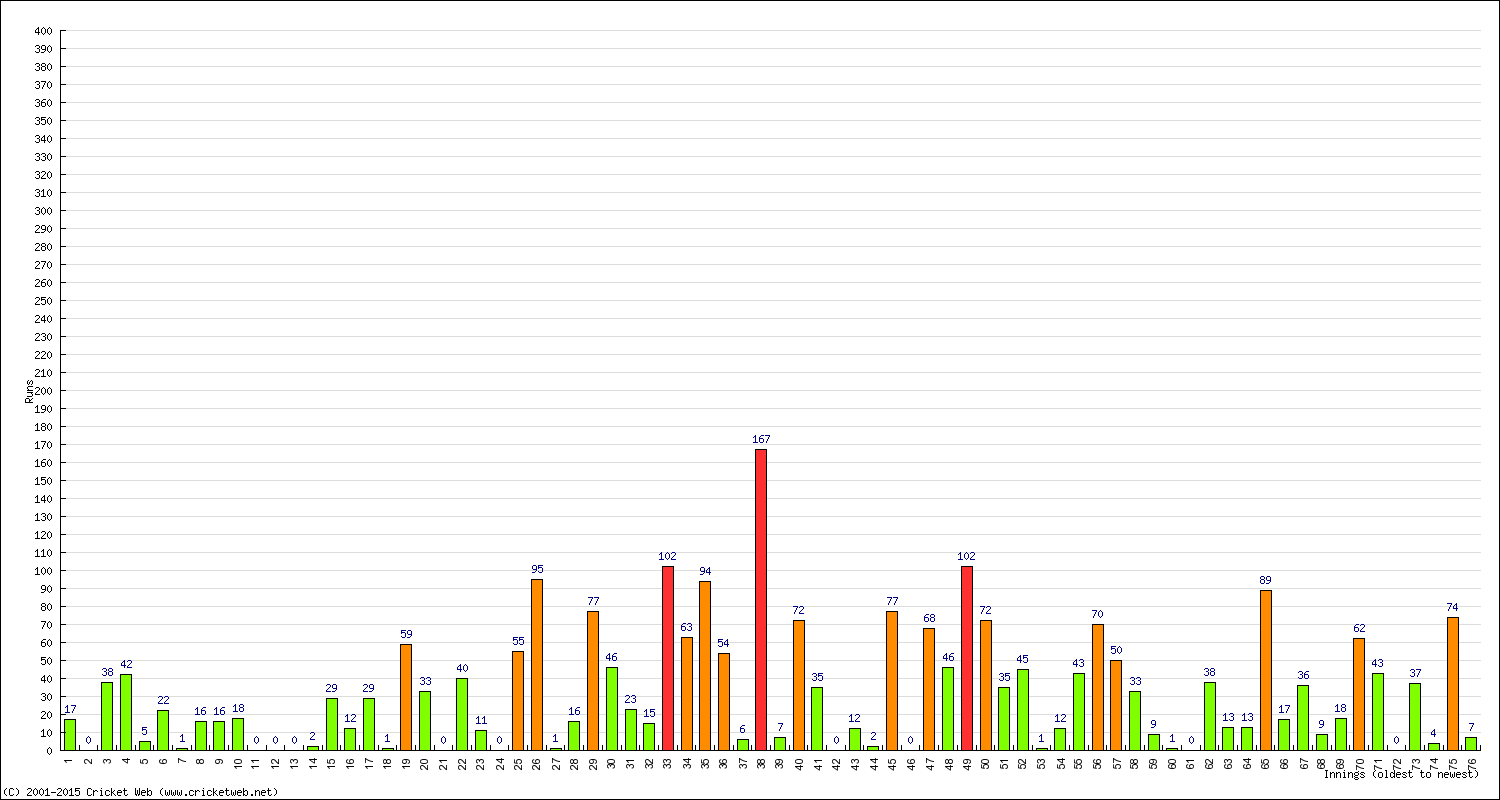Select the red 102 bar at innings 33

[x=668, y=658]
